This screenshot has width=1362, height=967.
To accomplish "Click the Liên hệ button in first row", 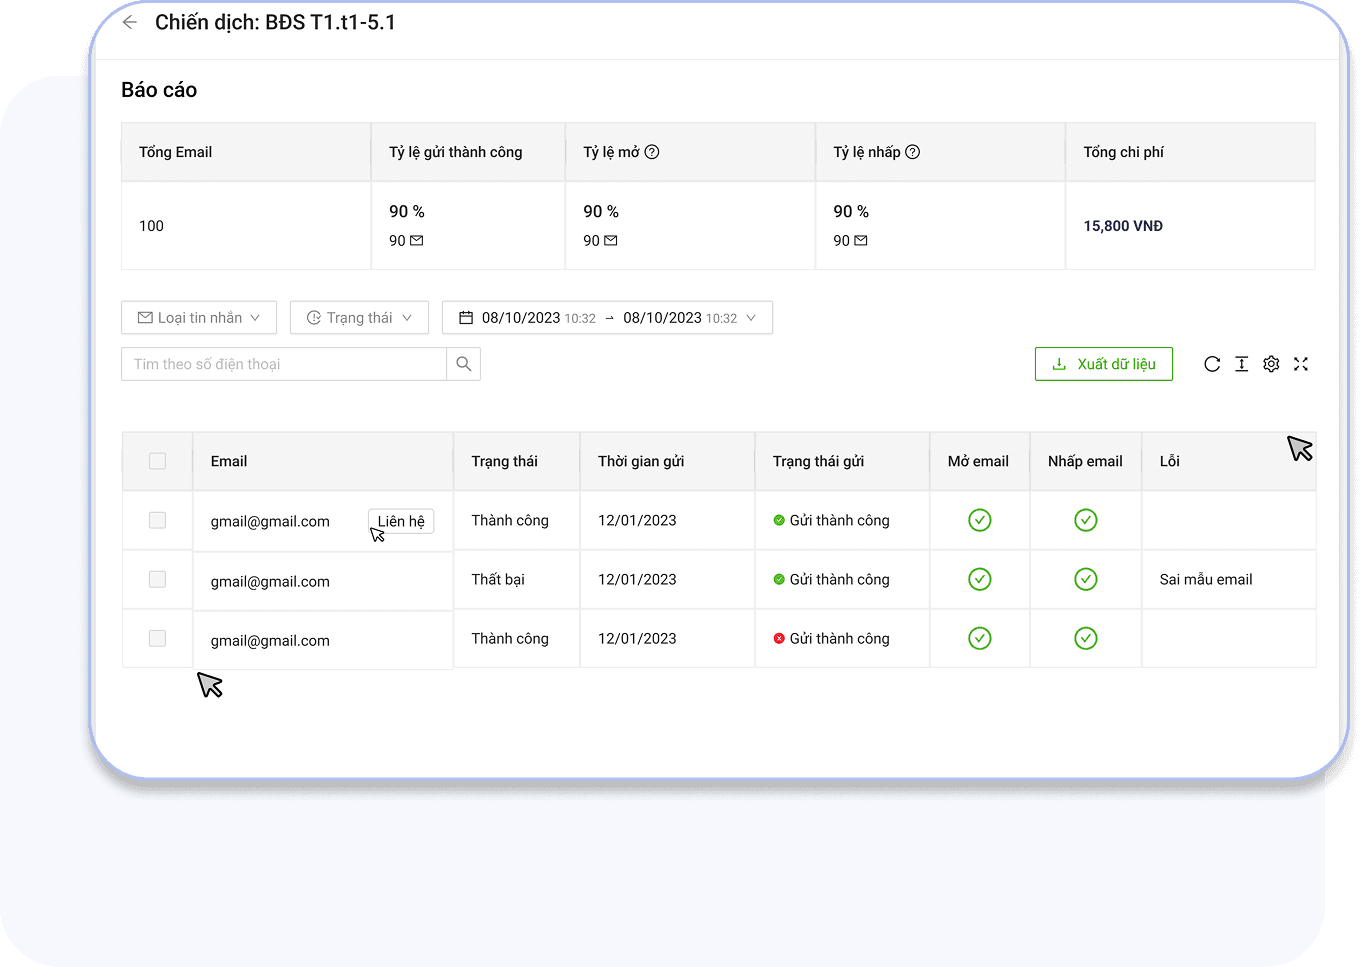I will point(401,521).
